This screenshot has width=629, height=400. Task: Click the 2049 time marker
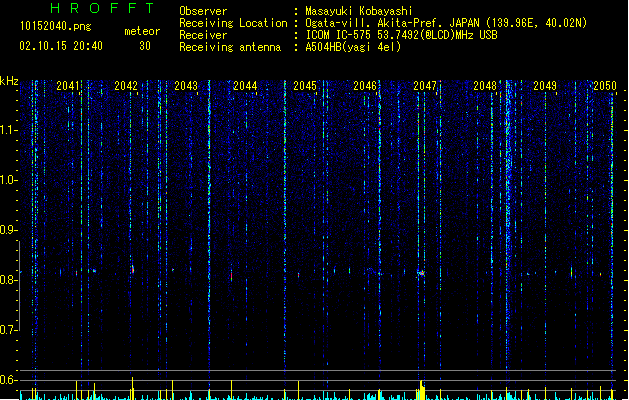click(545, 86)
